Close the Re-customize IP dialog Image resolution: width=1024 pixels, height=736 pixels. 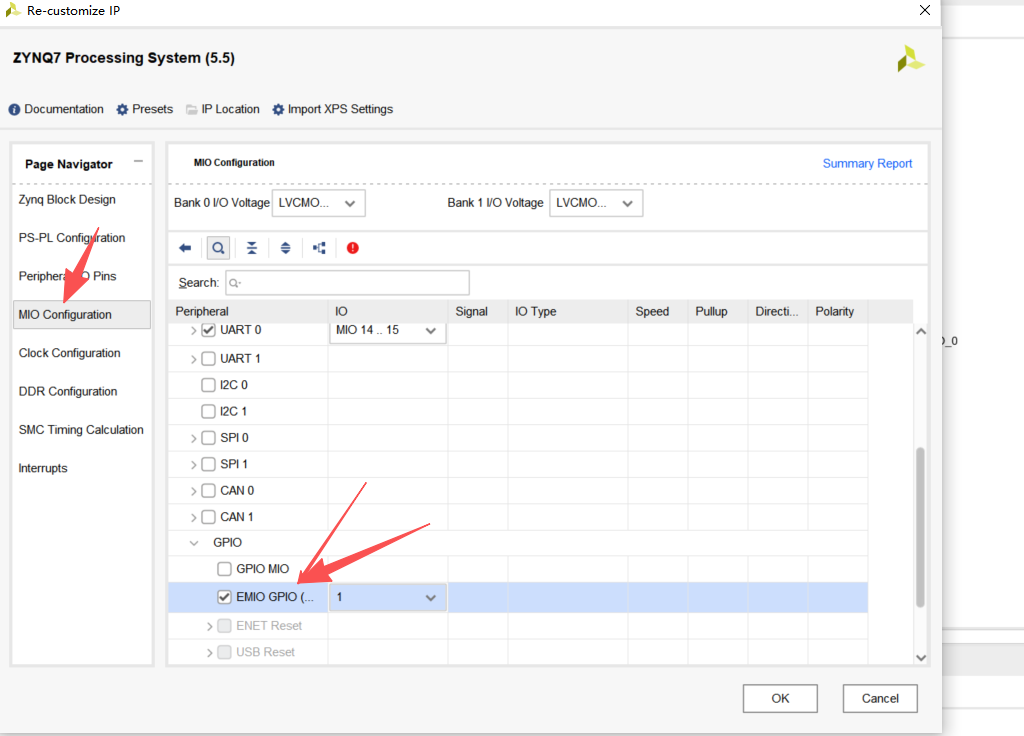coord(925,10)
